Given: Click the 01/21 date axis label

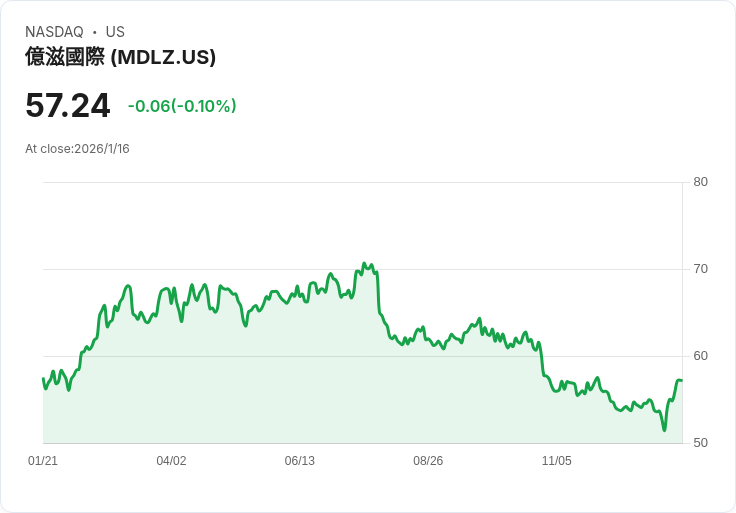Looking at the screenshot, I should 43,461.
